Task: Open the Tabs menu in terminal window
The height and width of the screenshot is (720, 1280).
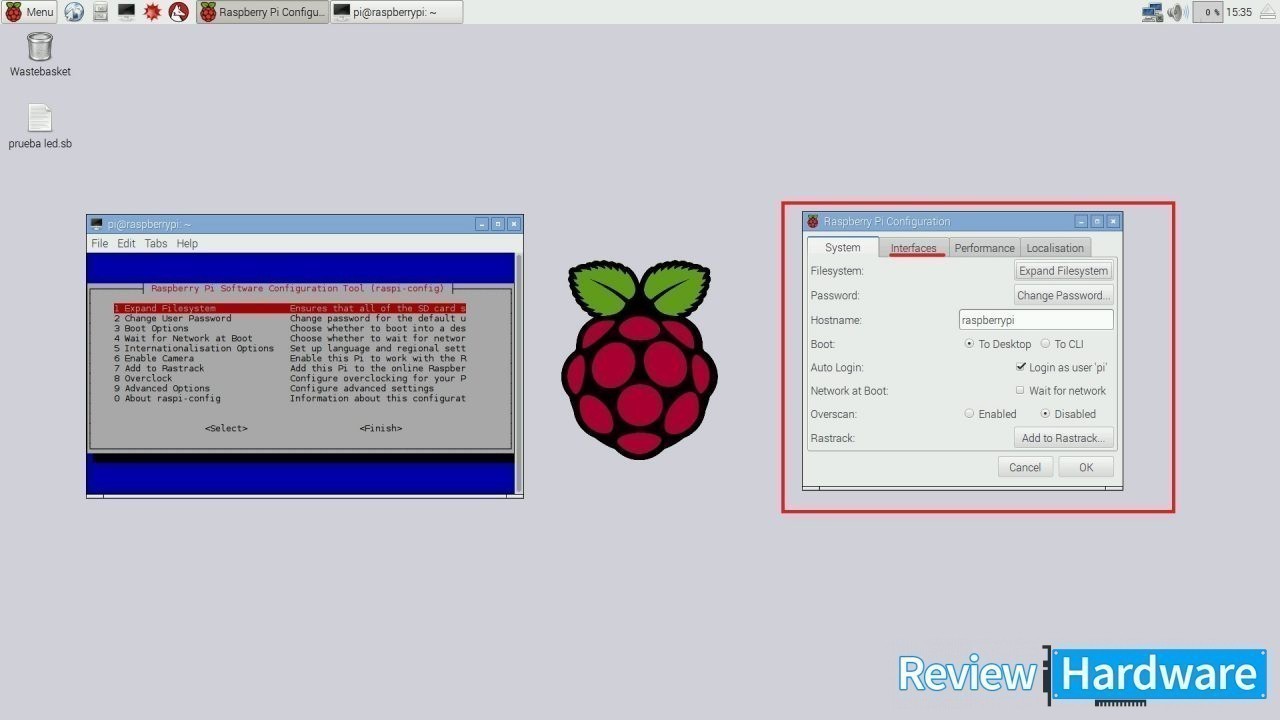Action: pos(156,243)
